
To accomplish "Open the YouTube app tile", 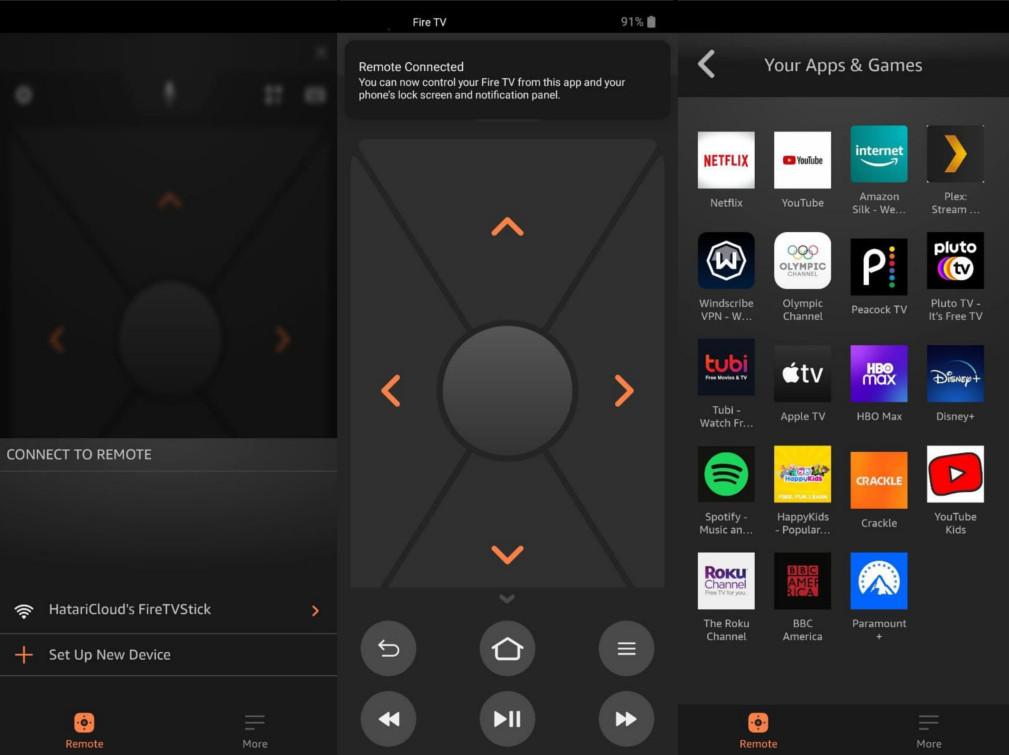I will (x=802, y=160).
